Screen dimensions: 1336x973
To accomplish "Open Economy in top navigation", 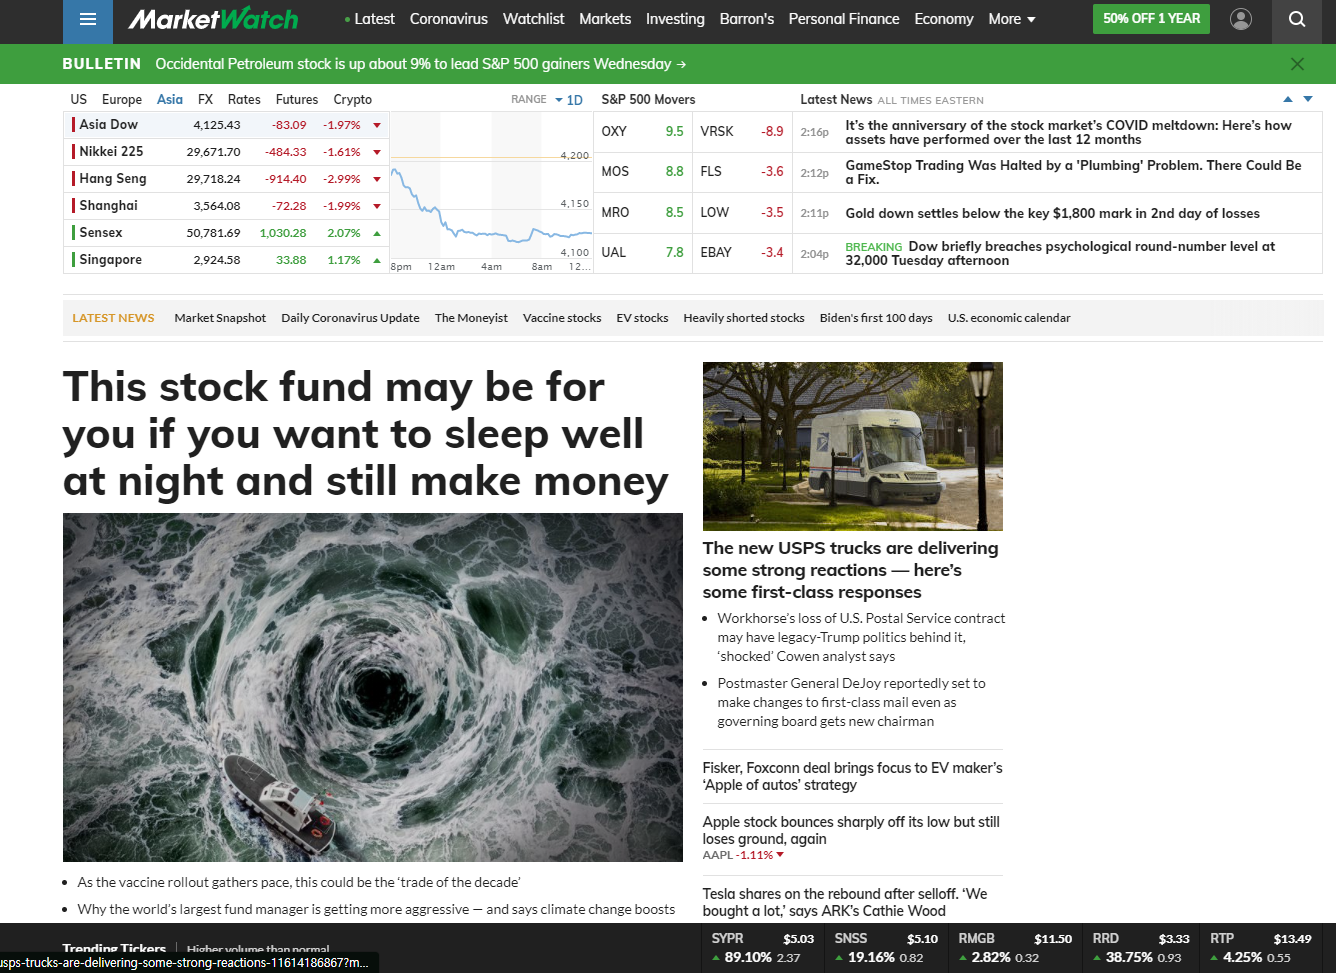I will (x=944, y=19).
